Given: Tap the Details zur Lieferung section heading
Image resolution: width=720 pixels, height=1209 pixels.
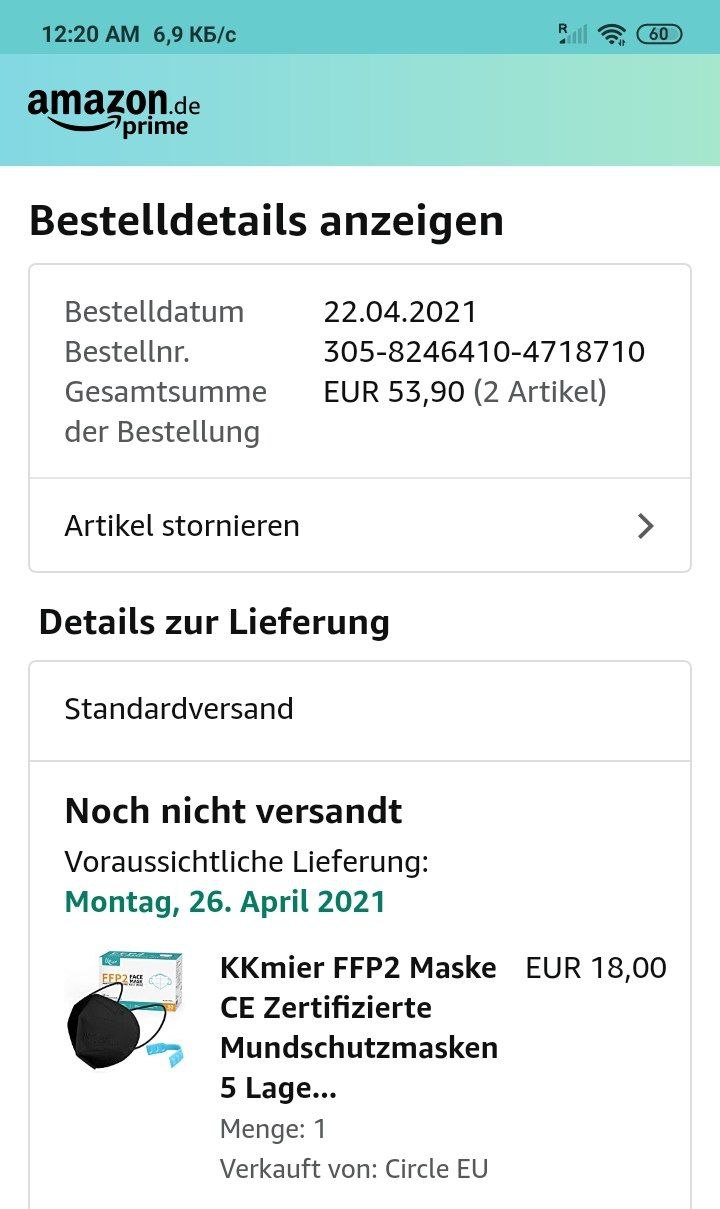Looking at the screenshot, I should [x=214, y=622].
